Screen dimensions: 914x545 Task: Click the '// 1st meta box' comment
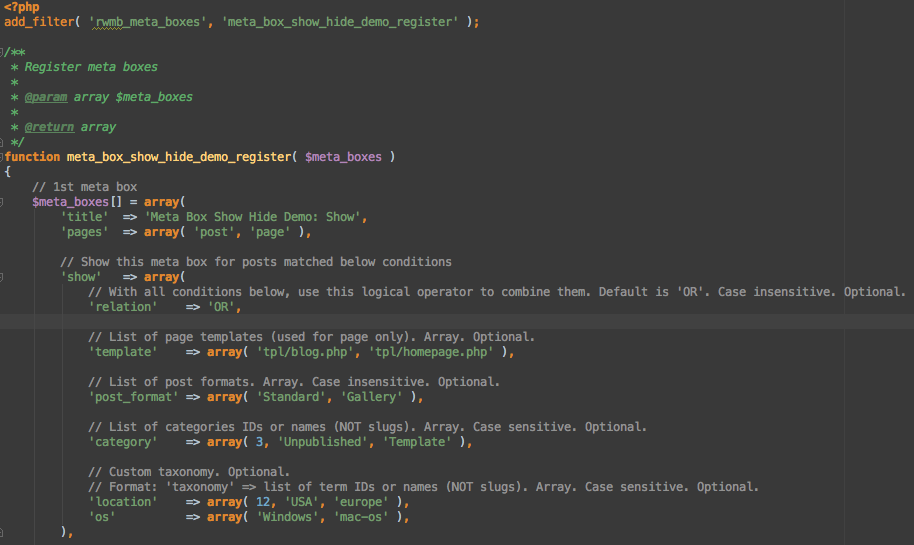click(85, 187)
